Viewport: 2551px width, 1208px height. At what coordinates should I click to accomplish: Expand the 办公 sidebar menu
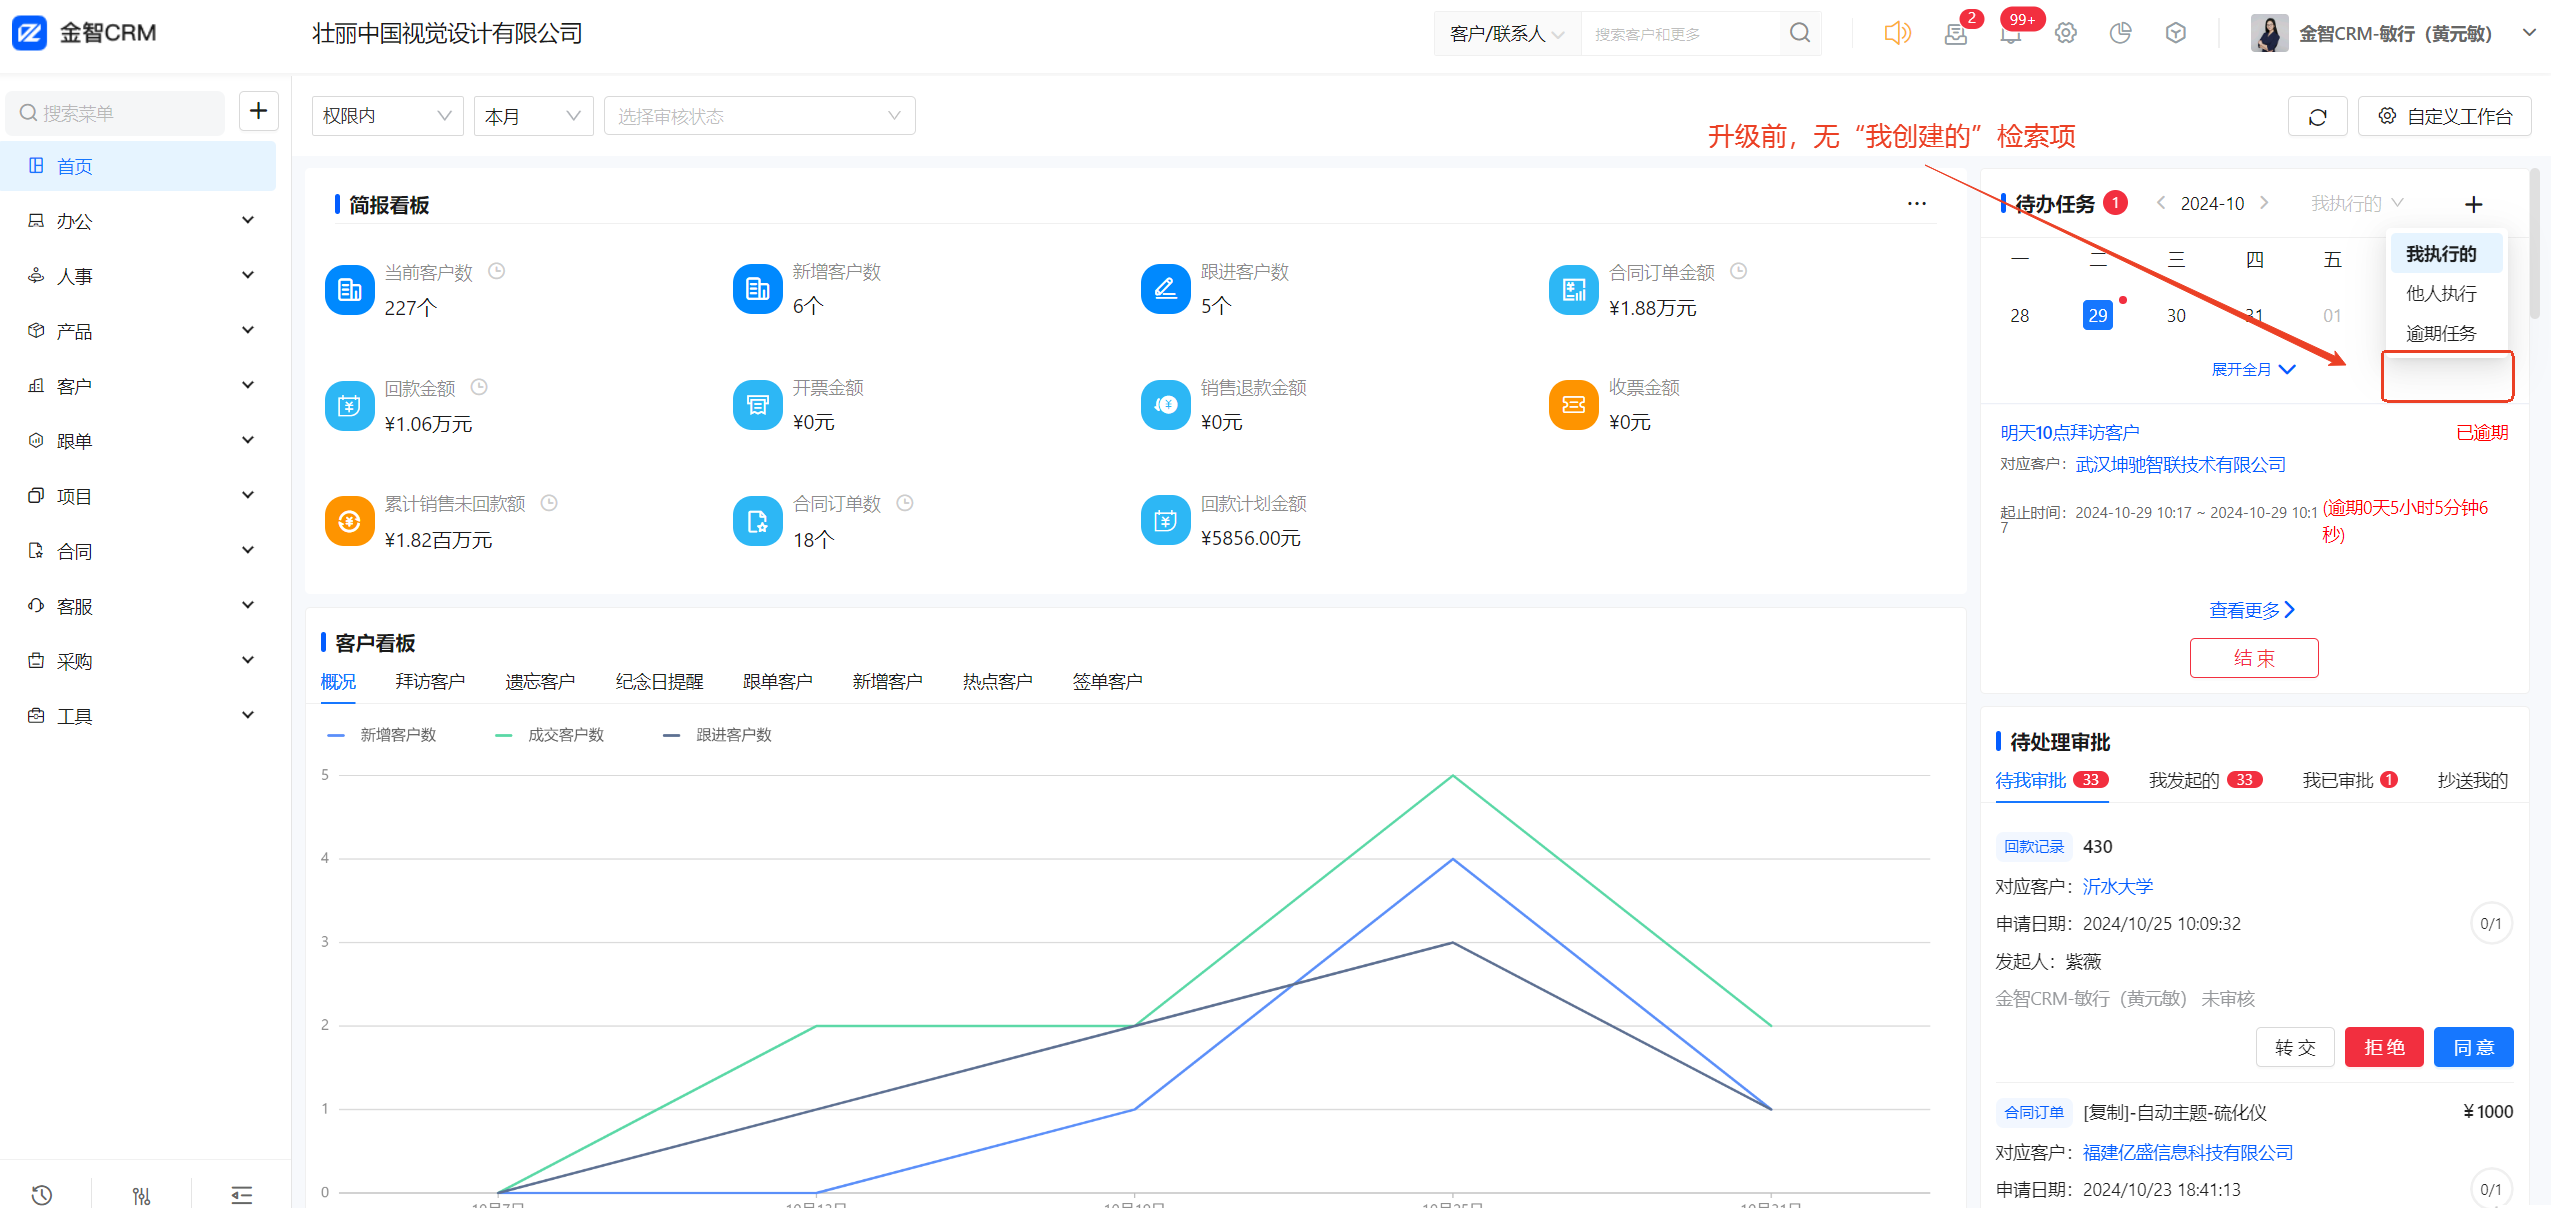coord(139,221)
